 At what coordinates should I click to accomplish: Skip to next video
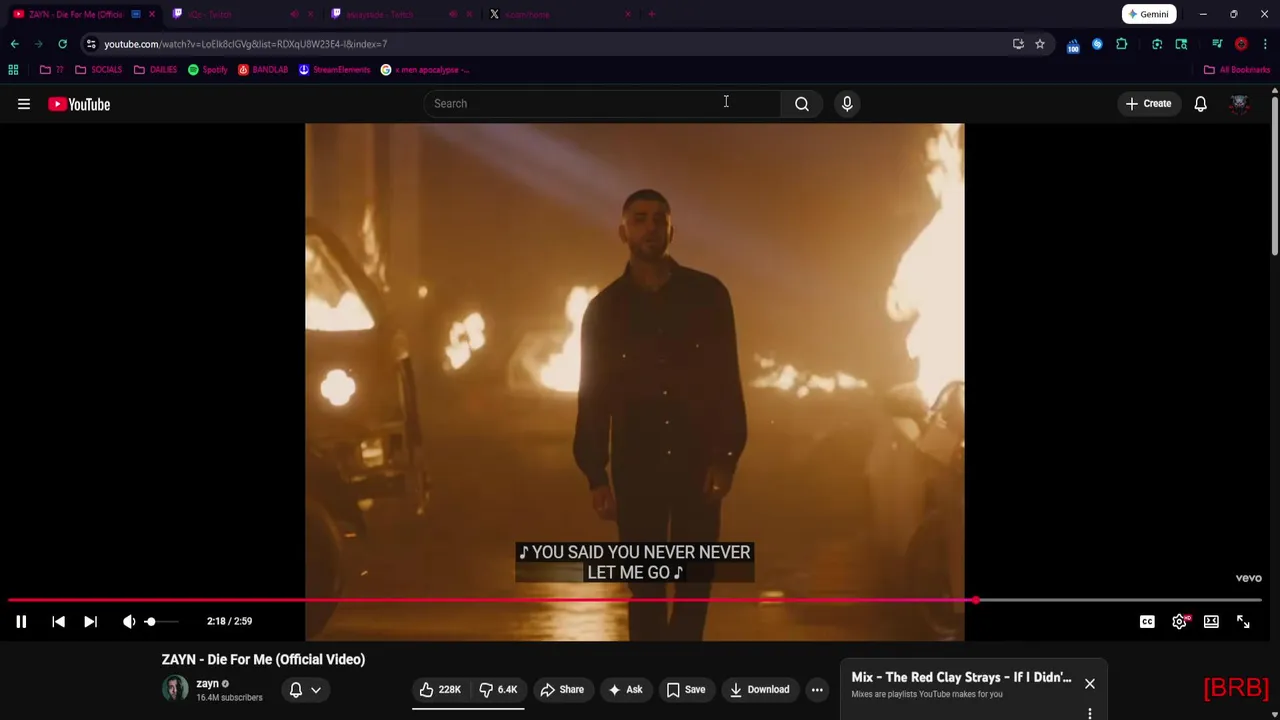coord(90,621)
